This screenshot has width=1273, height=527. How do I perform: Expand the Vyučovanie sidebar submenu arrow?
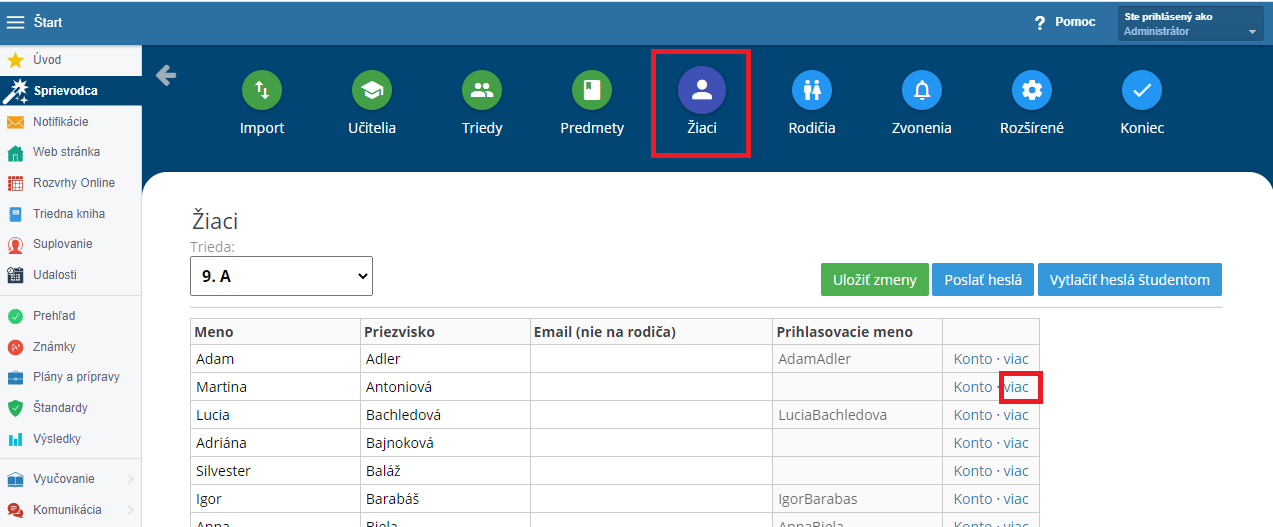tap(131, 480)
